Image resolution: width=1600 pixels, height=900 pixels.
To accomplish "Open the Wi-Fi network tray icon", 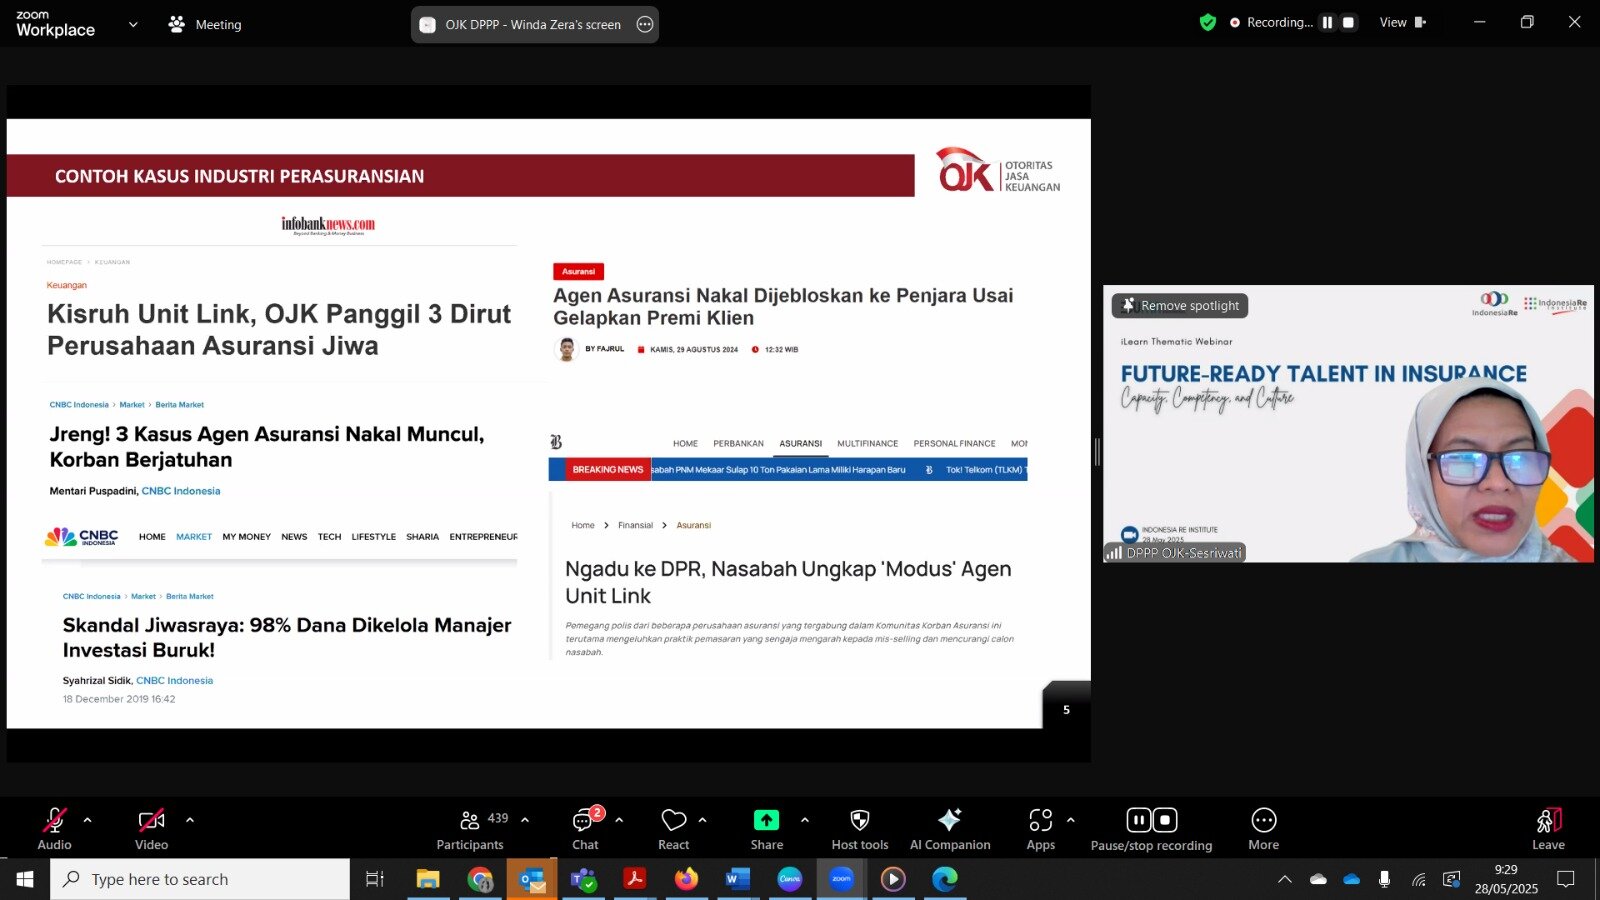I will [x=1418, y=879].
